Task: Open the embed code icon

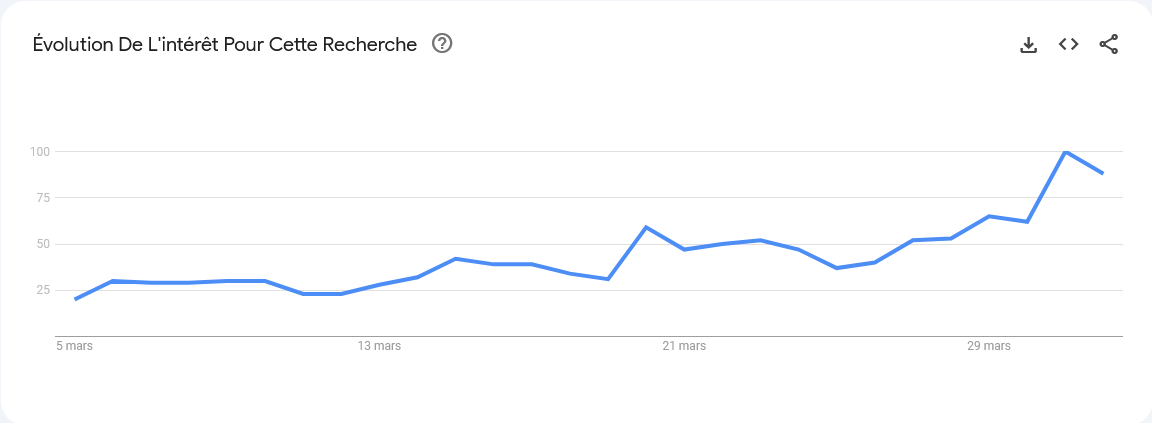Action: point(1068,44)
